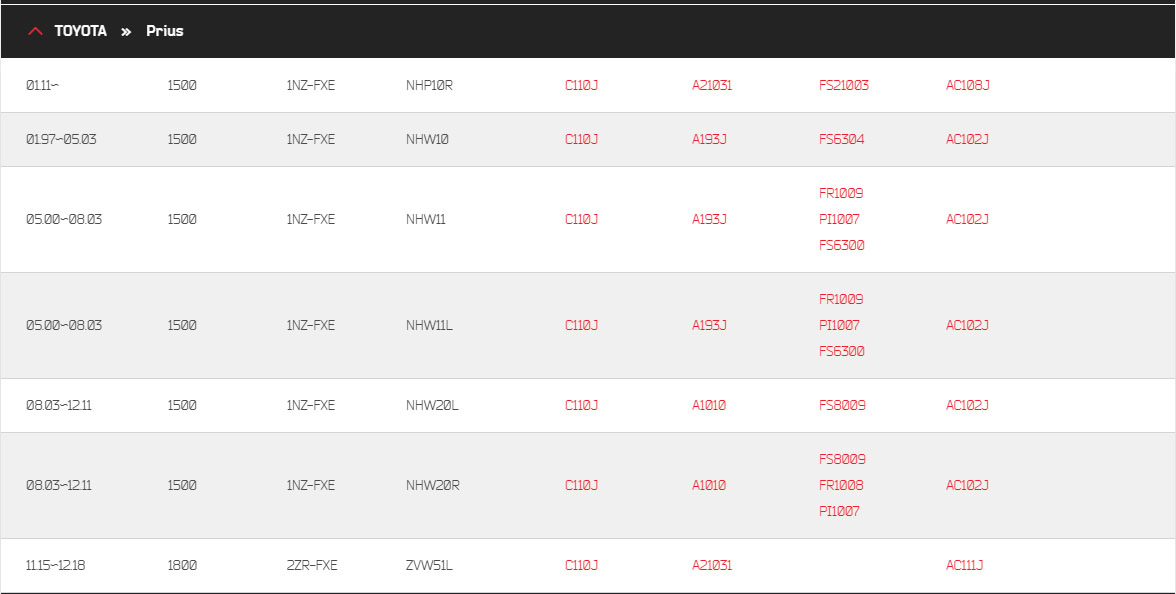Collapse the TOYOTA Prius section chevron
The image size is (1176, 594).
(x=35, y=31)
